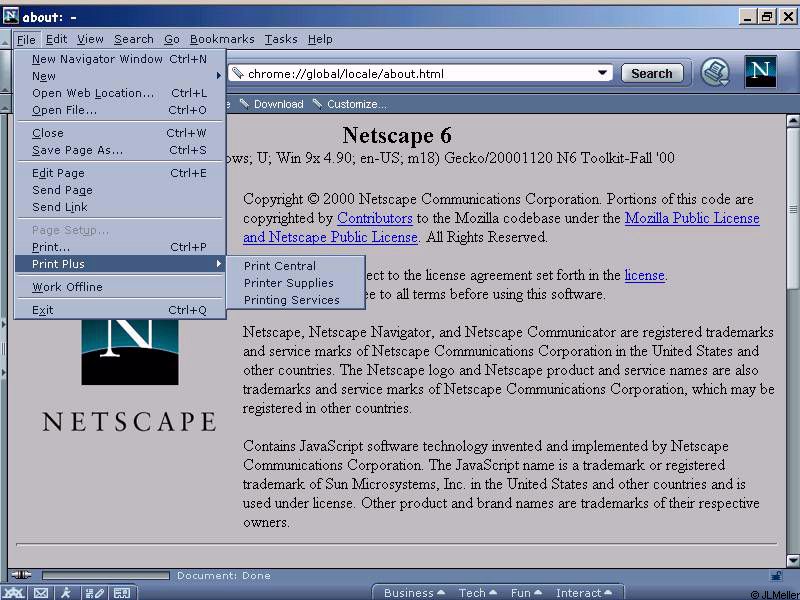This screenshot has height=600, width=800.
Task: Choose Close in the File menu
Action: click(120, 133)
